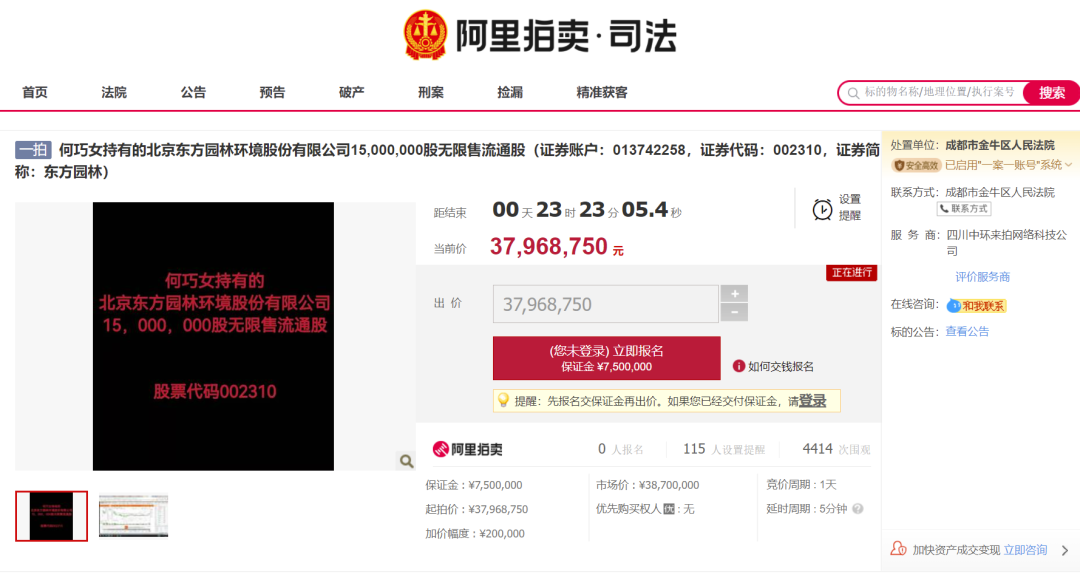Click the light bulb reminder icon
The image size is (1080, 583).
tap(503, 400)
